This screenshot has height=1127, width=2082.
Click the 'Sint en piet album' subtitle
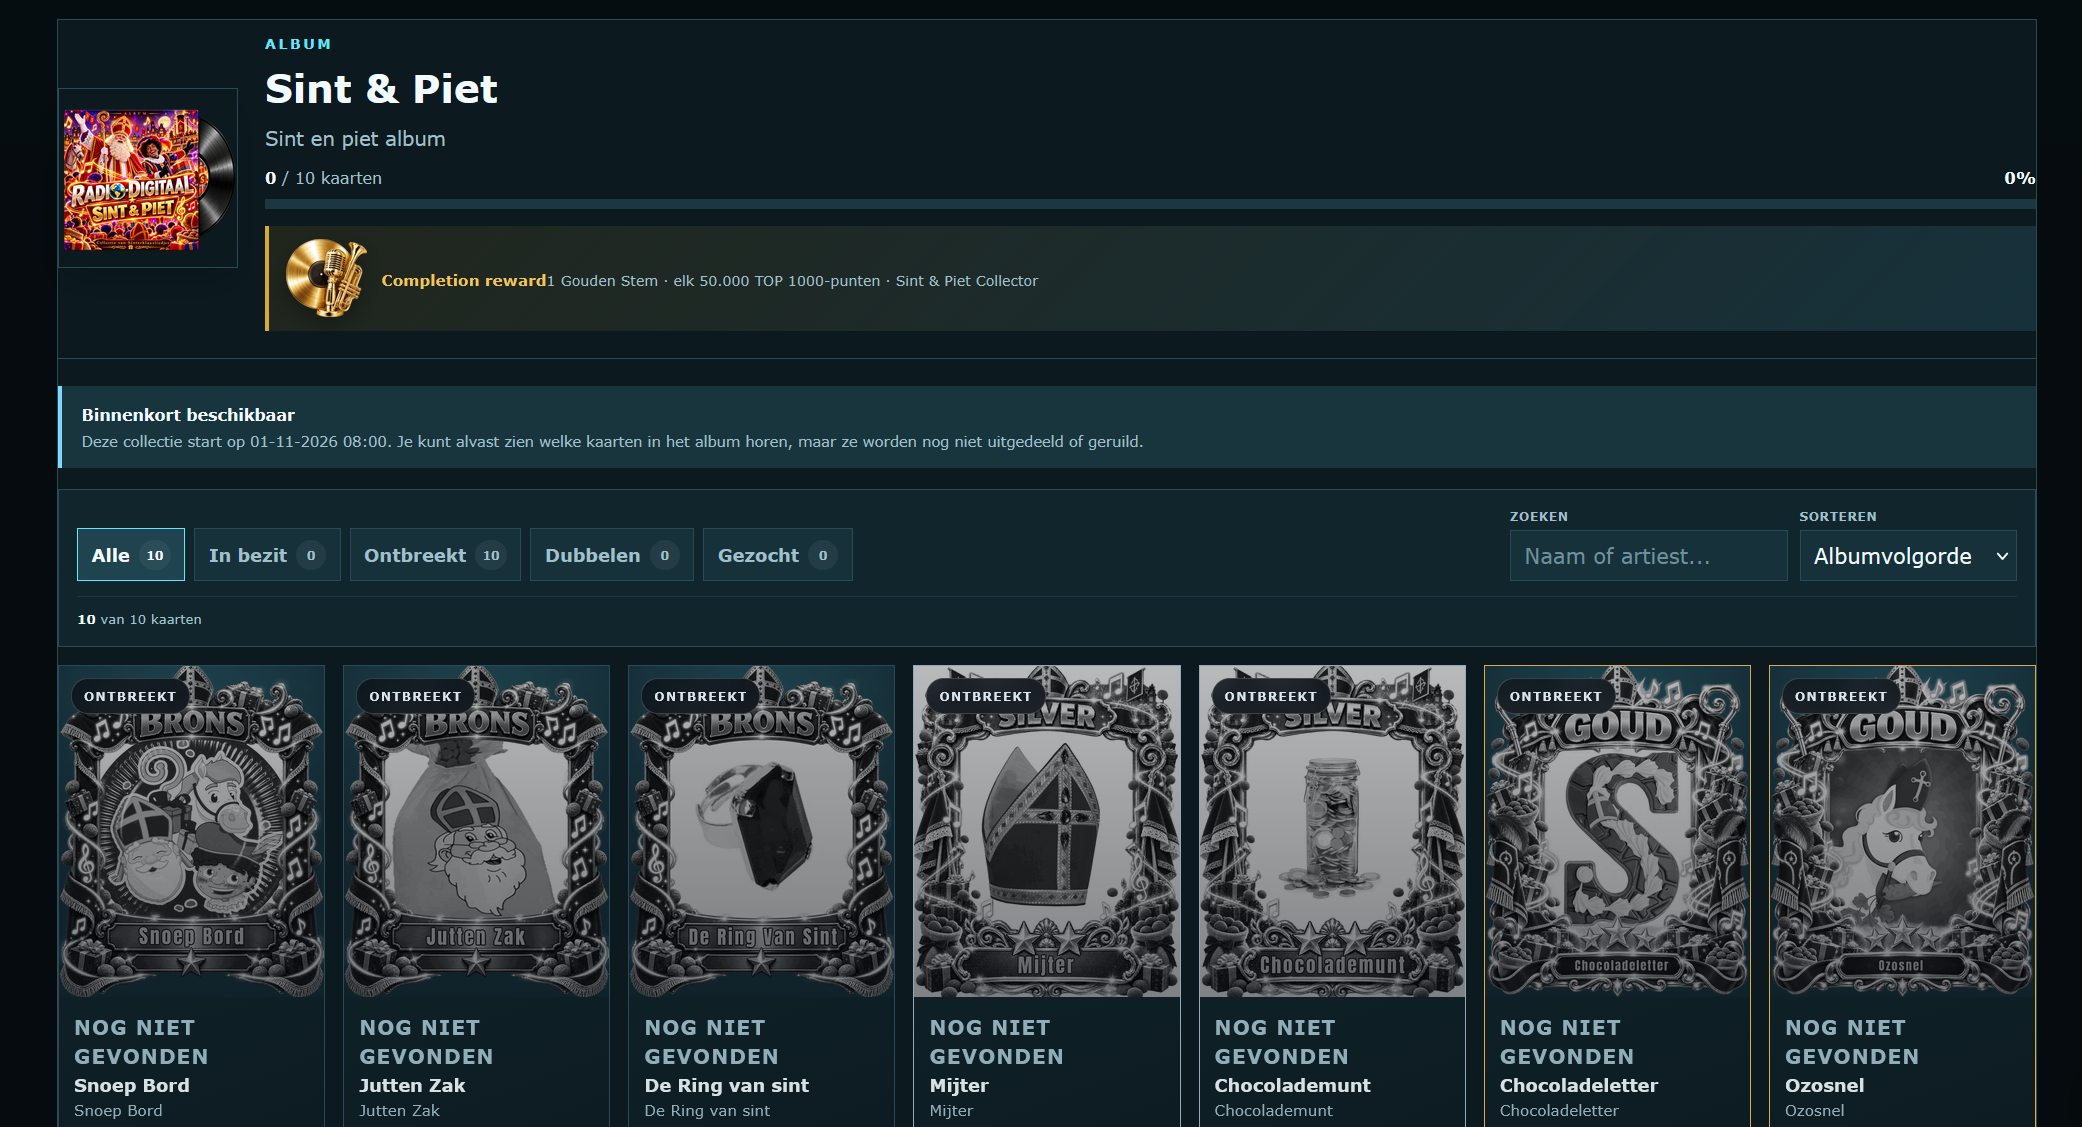(x=355, y=139)
